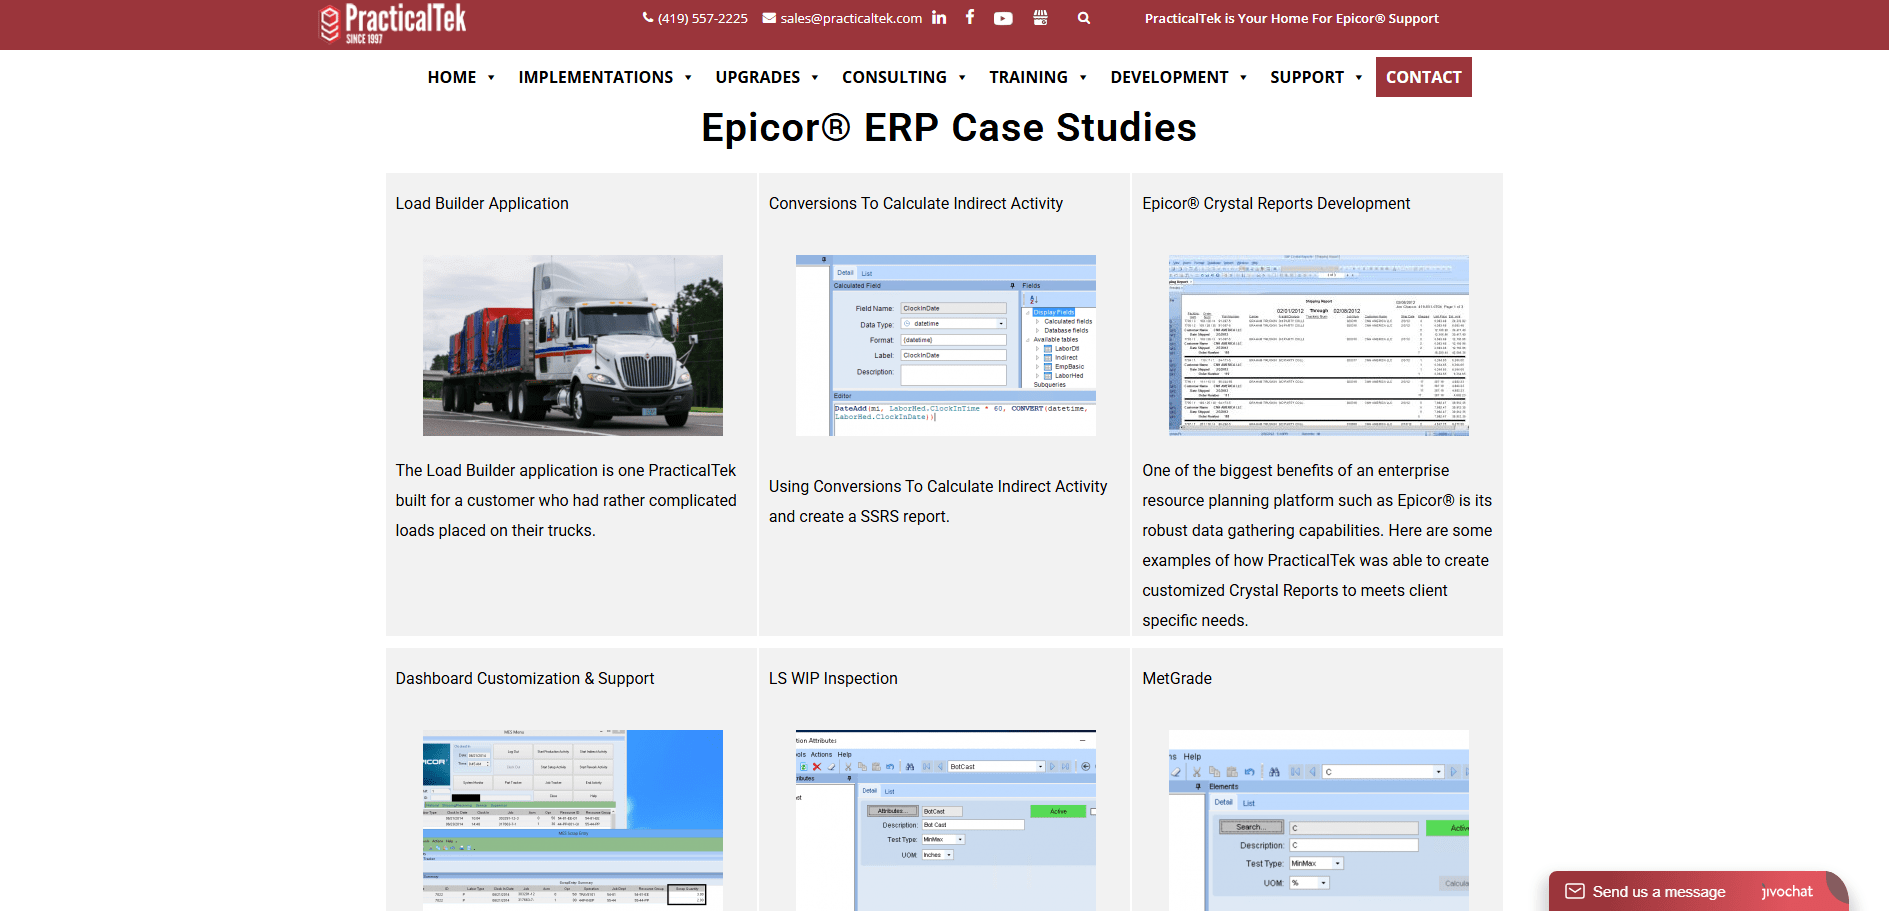Expand the DEVELOPMENT menu arrow

click(1243, 78)
